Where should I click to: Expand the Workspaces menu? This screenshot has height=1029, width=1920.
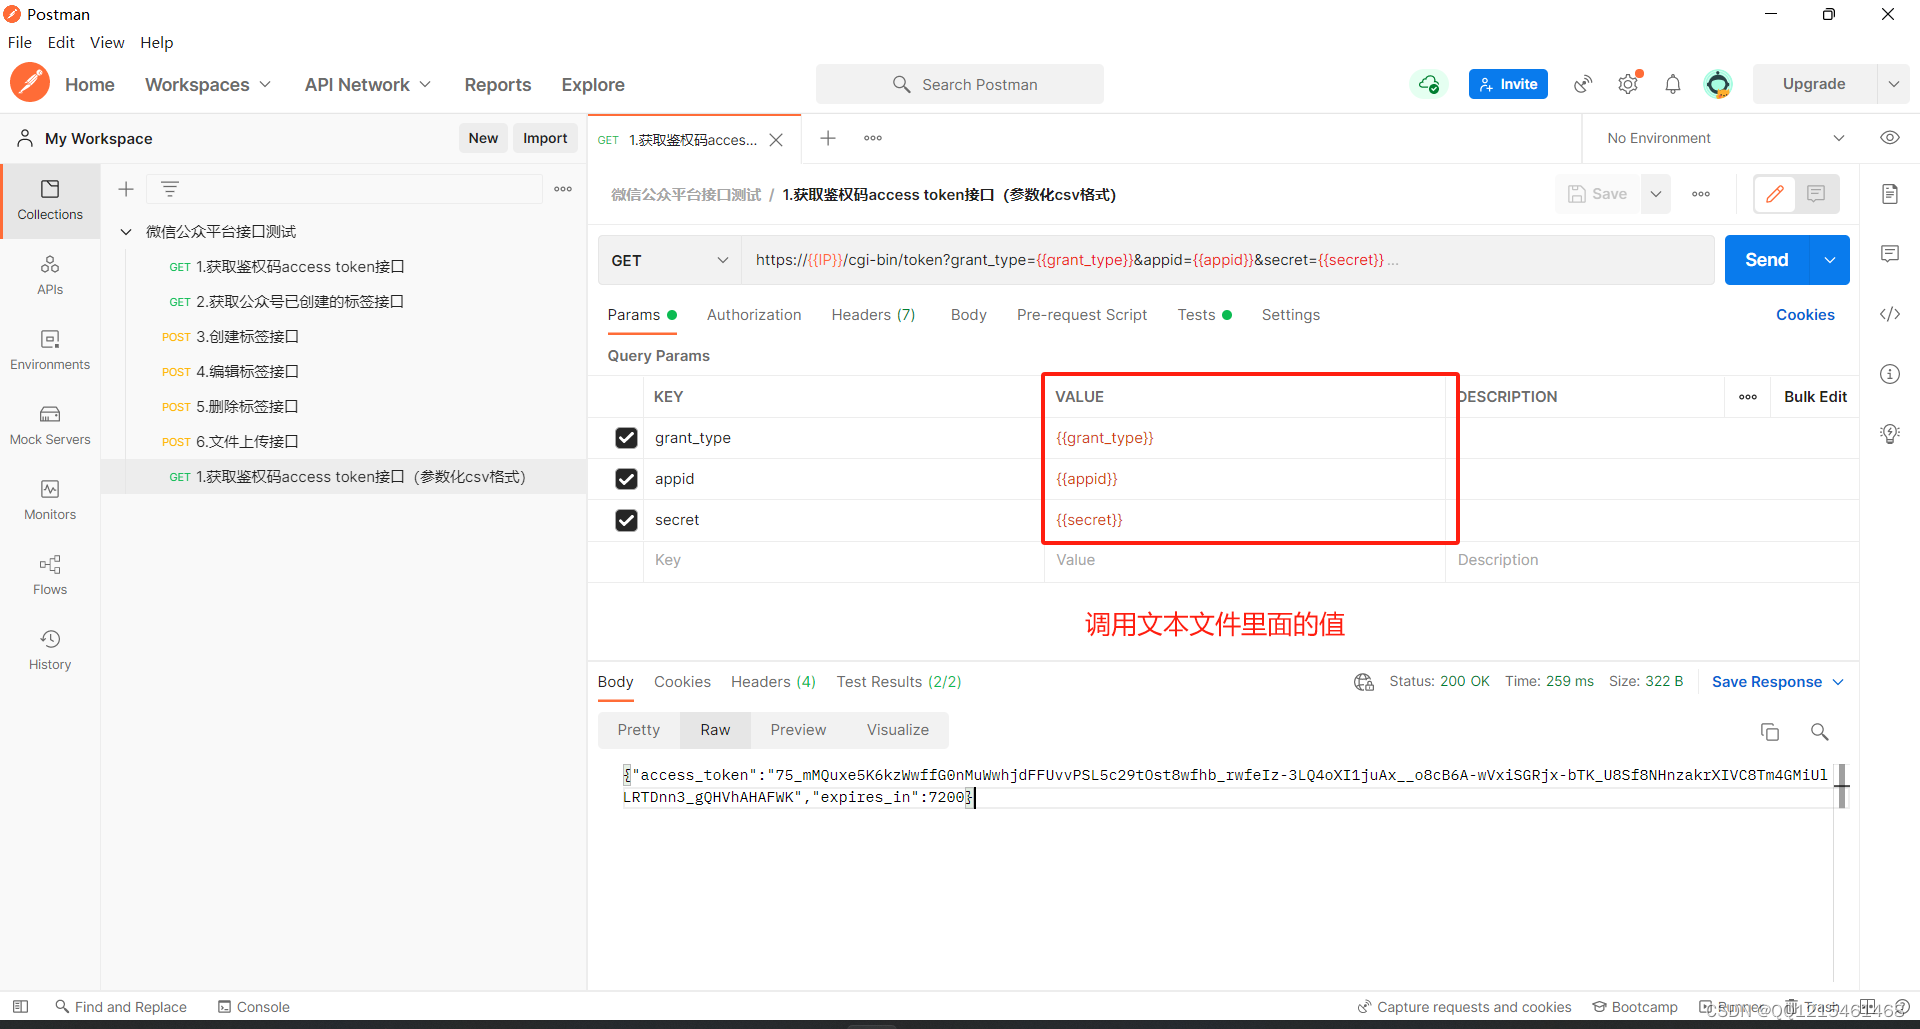pos(208,85)
